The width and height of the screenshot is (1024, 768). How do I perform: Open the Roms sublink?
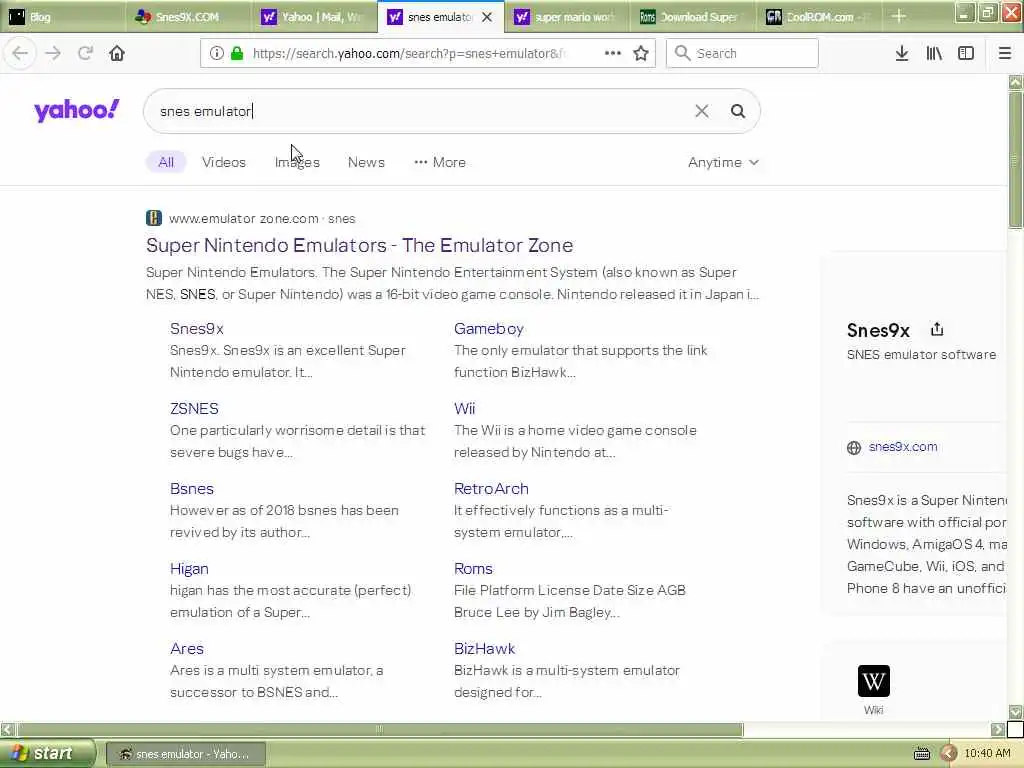coord(473,568)
